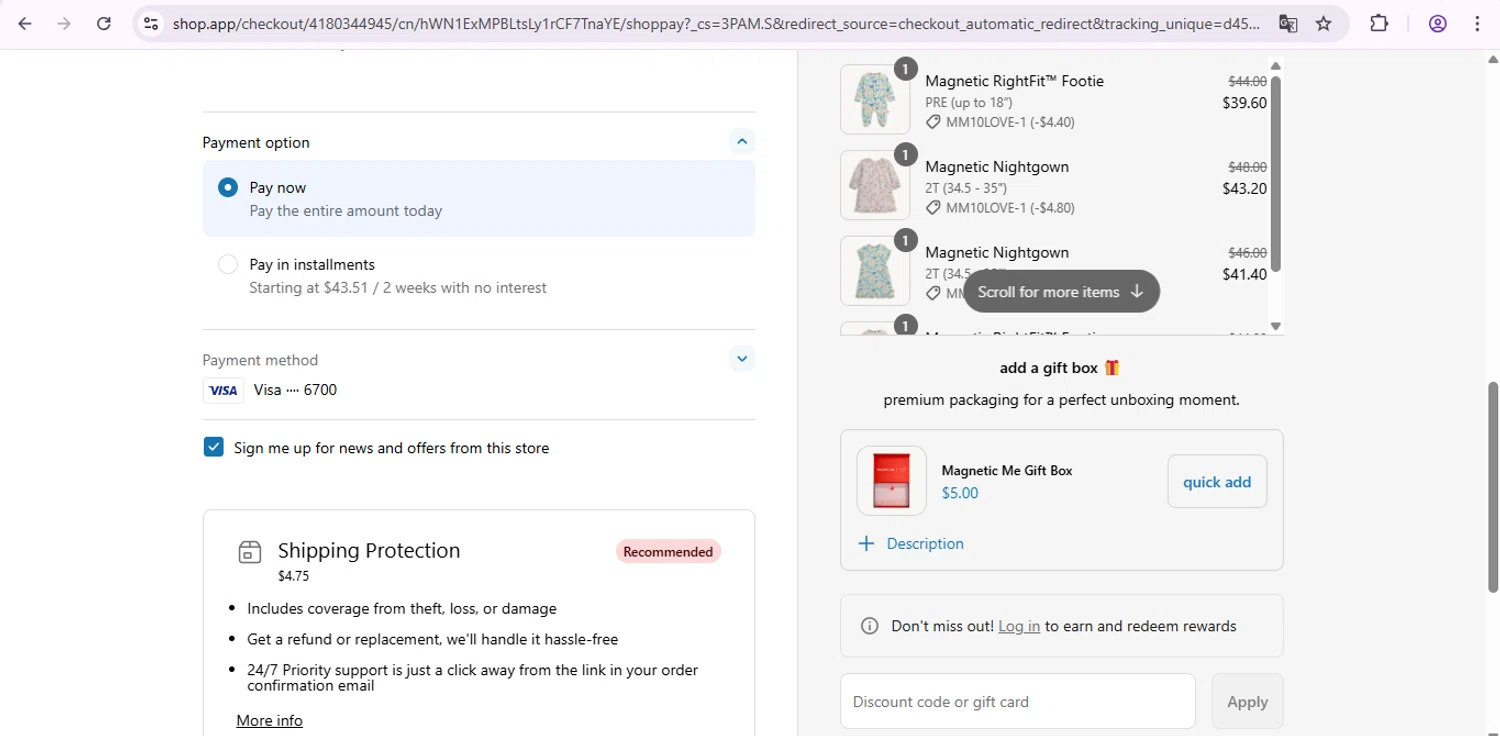The image size is (1500, 736).
Task: Click the order items scroll-up arrow
Action: pos(1275,67)
